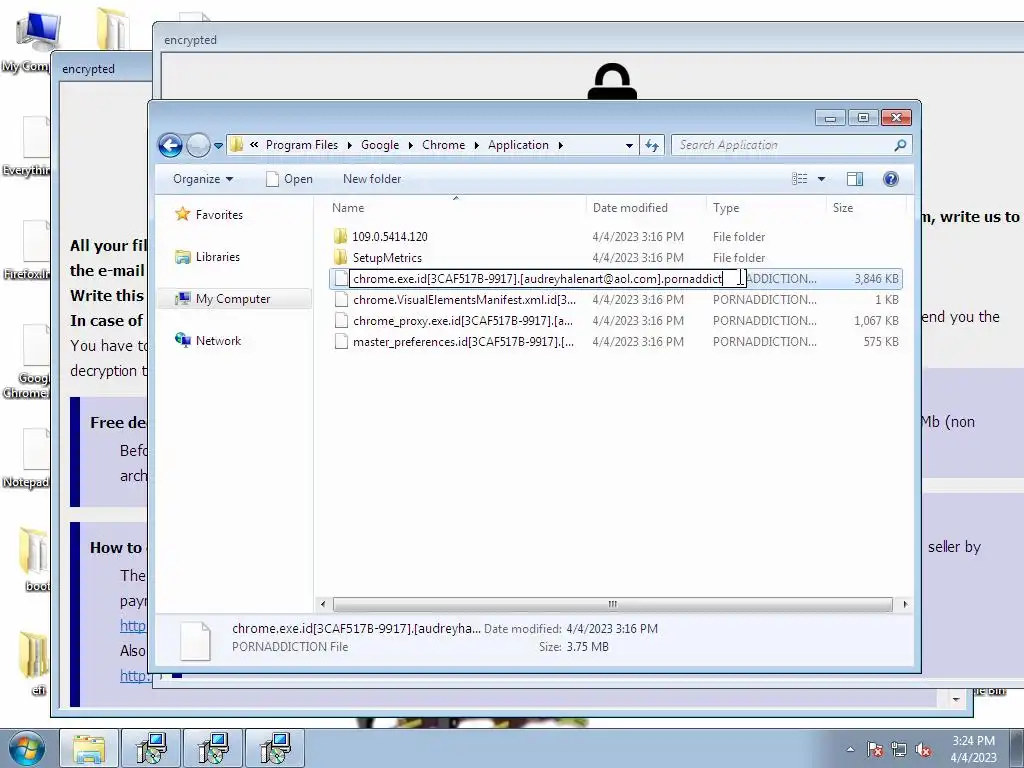
Task: Select Network in navigation pane
Action: coord(208,340)
